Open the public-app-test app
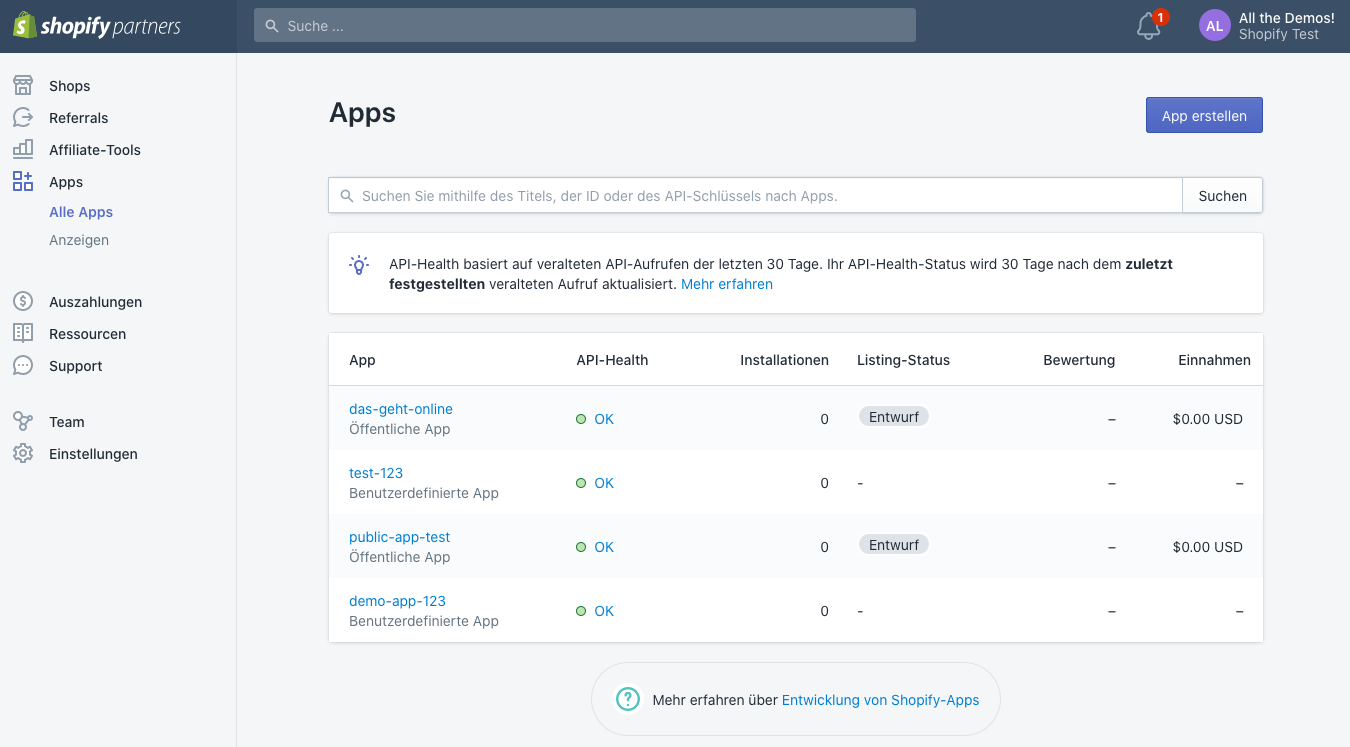The width and height of the screenshot is (1350, 747). coord(400,537)
